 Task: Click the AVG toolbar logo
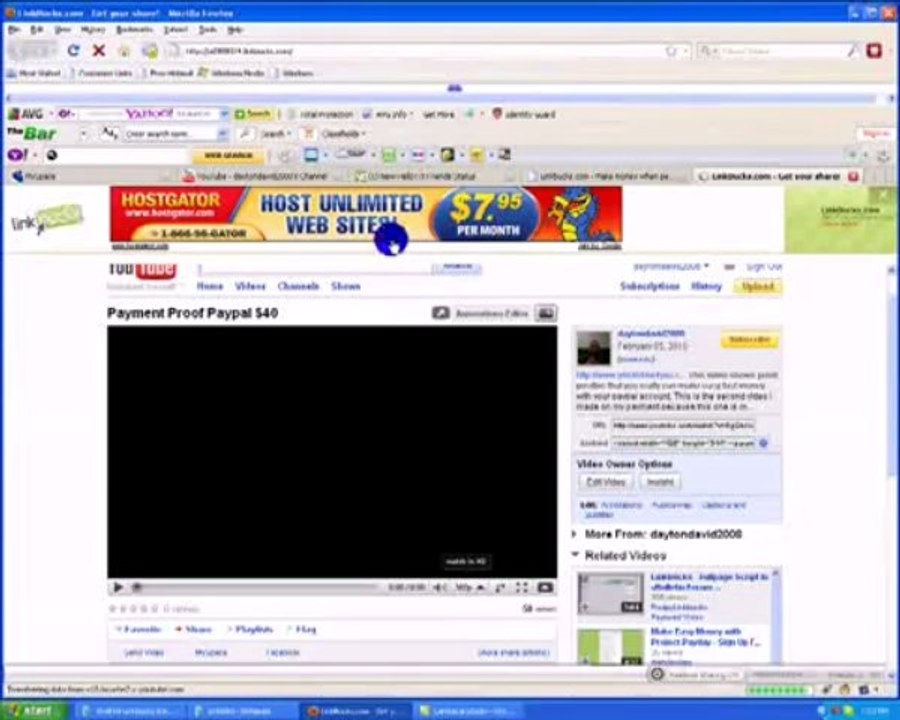26,114
